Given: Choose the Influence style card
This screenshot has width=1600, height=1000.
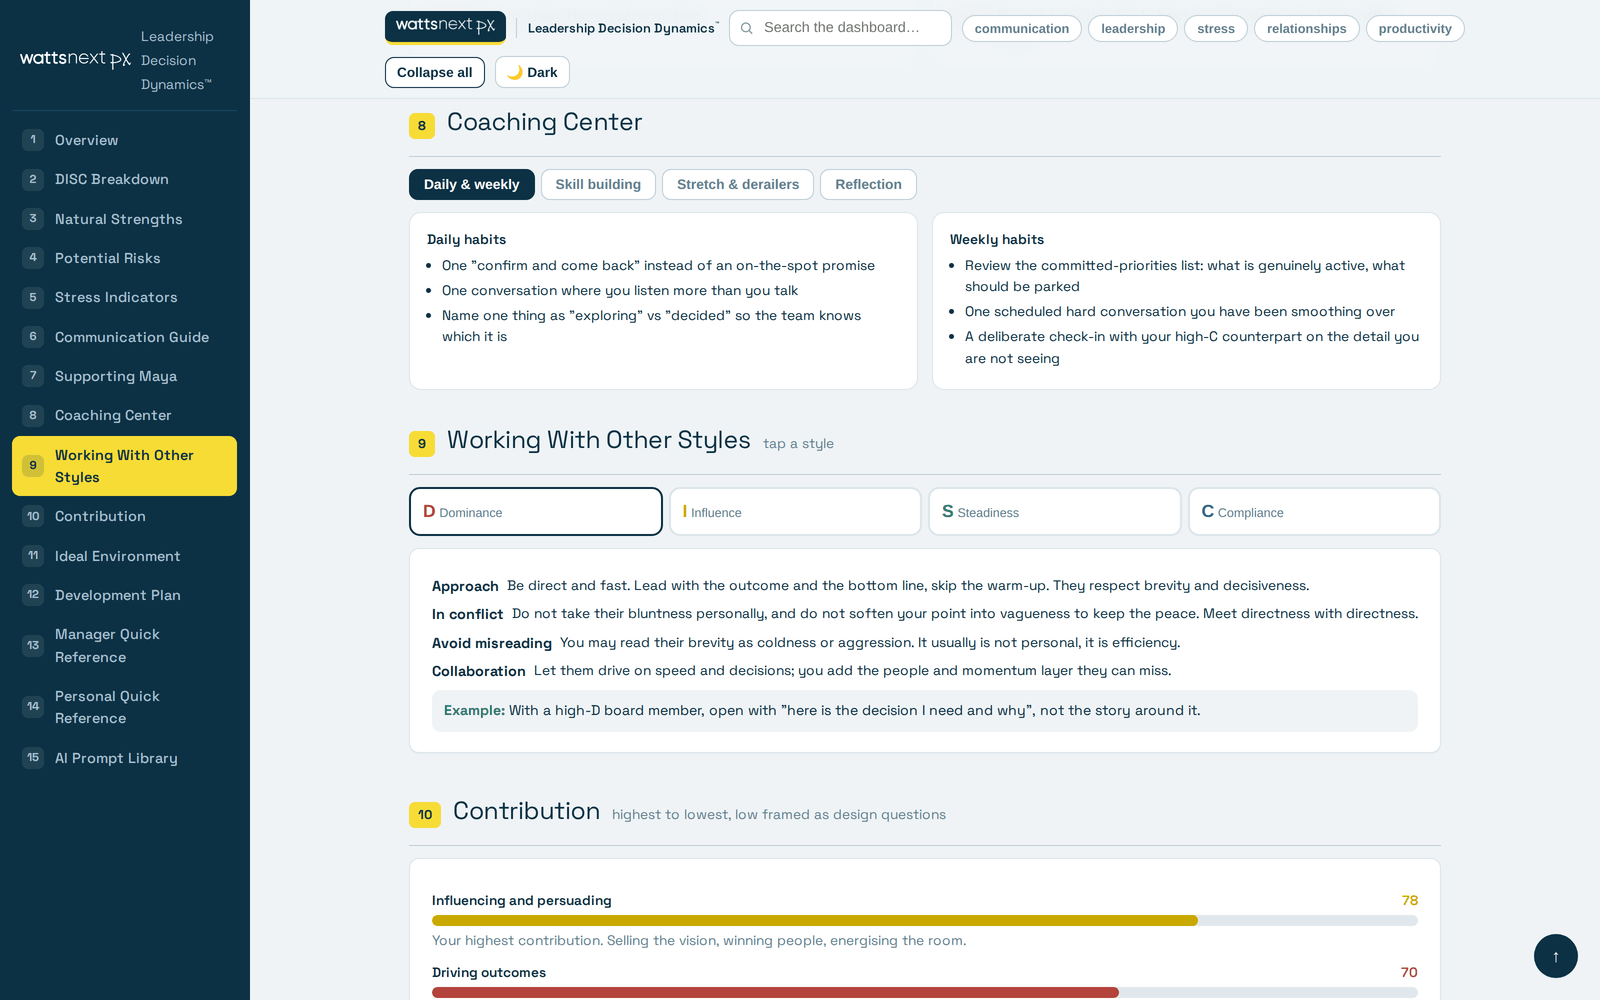Looking at the screenshot, I should coord(795,511).
